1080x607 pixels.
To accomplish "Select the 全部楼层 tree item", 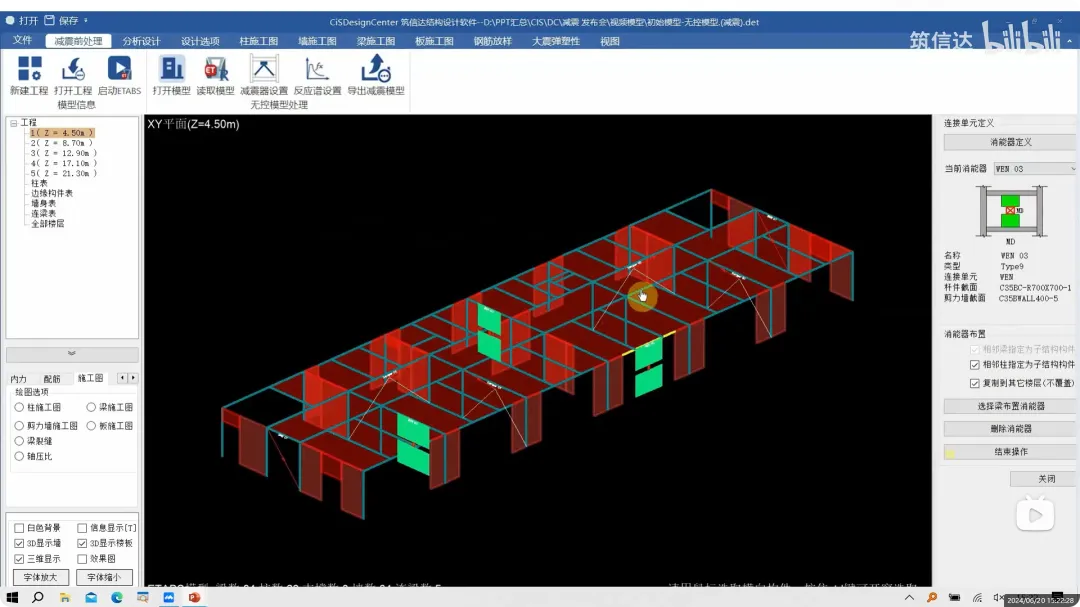I will 47,224.
